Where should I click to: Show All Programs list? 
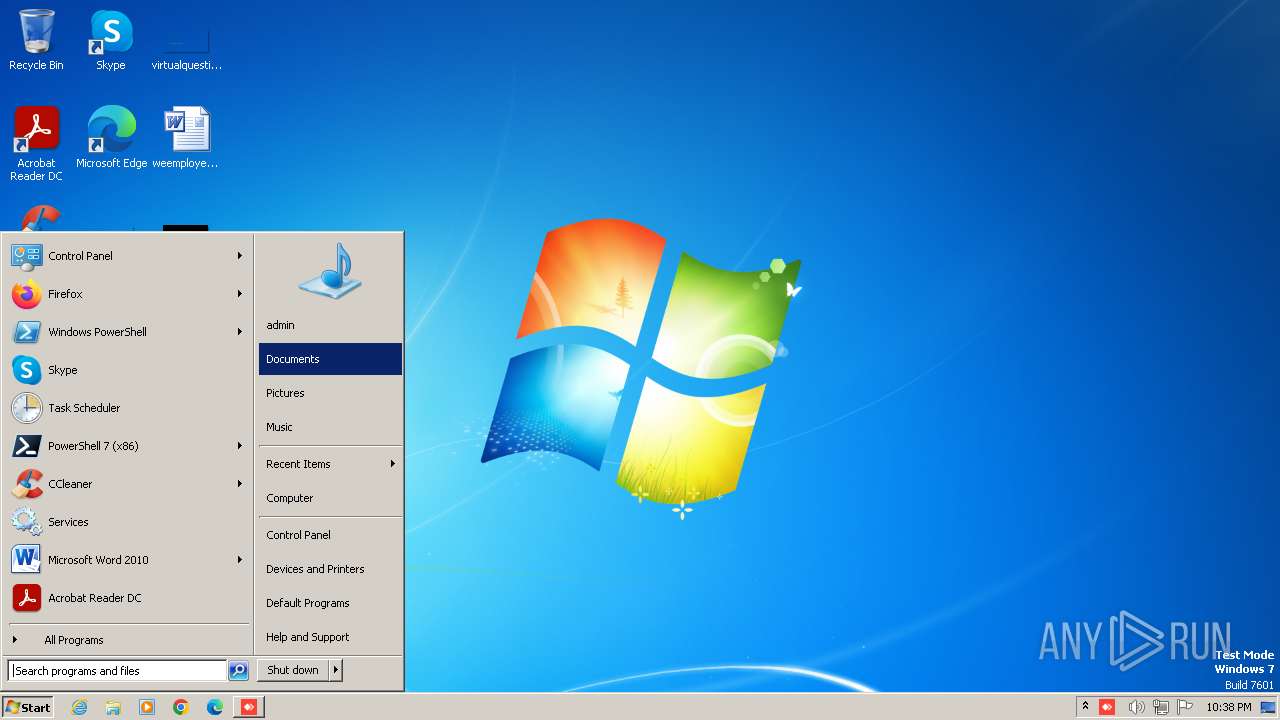click(128, 640)
